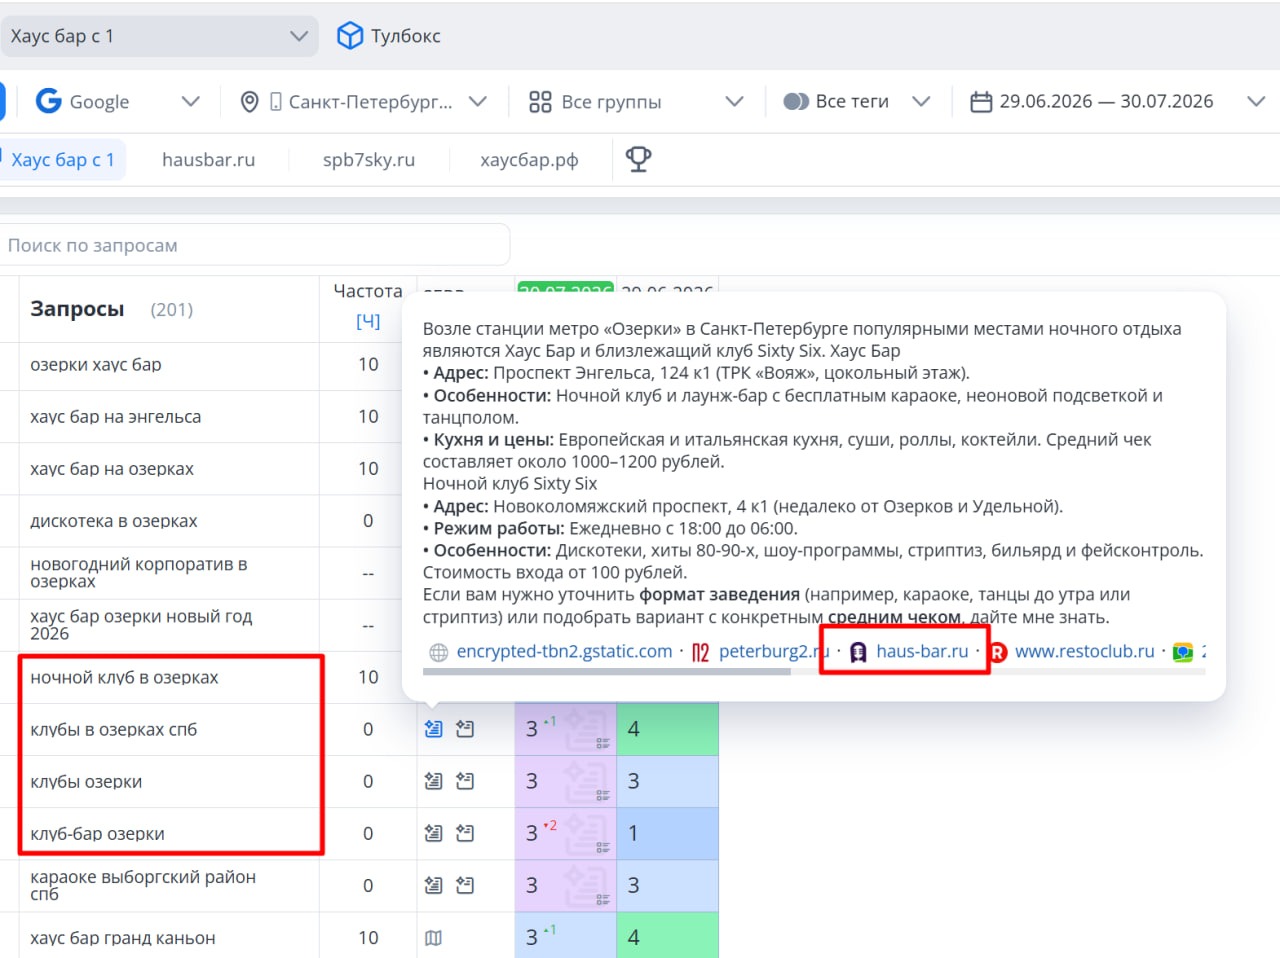This screenshot has width=1280, height=958.
Task: Expand the Санкт-Петербург region chevron
Action: point(478,102)
